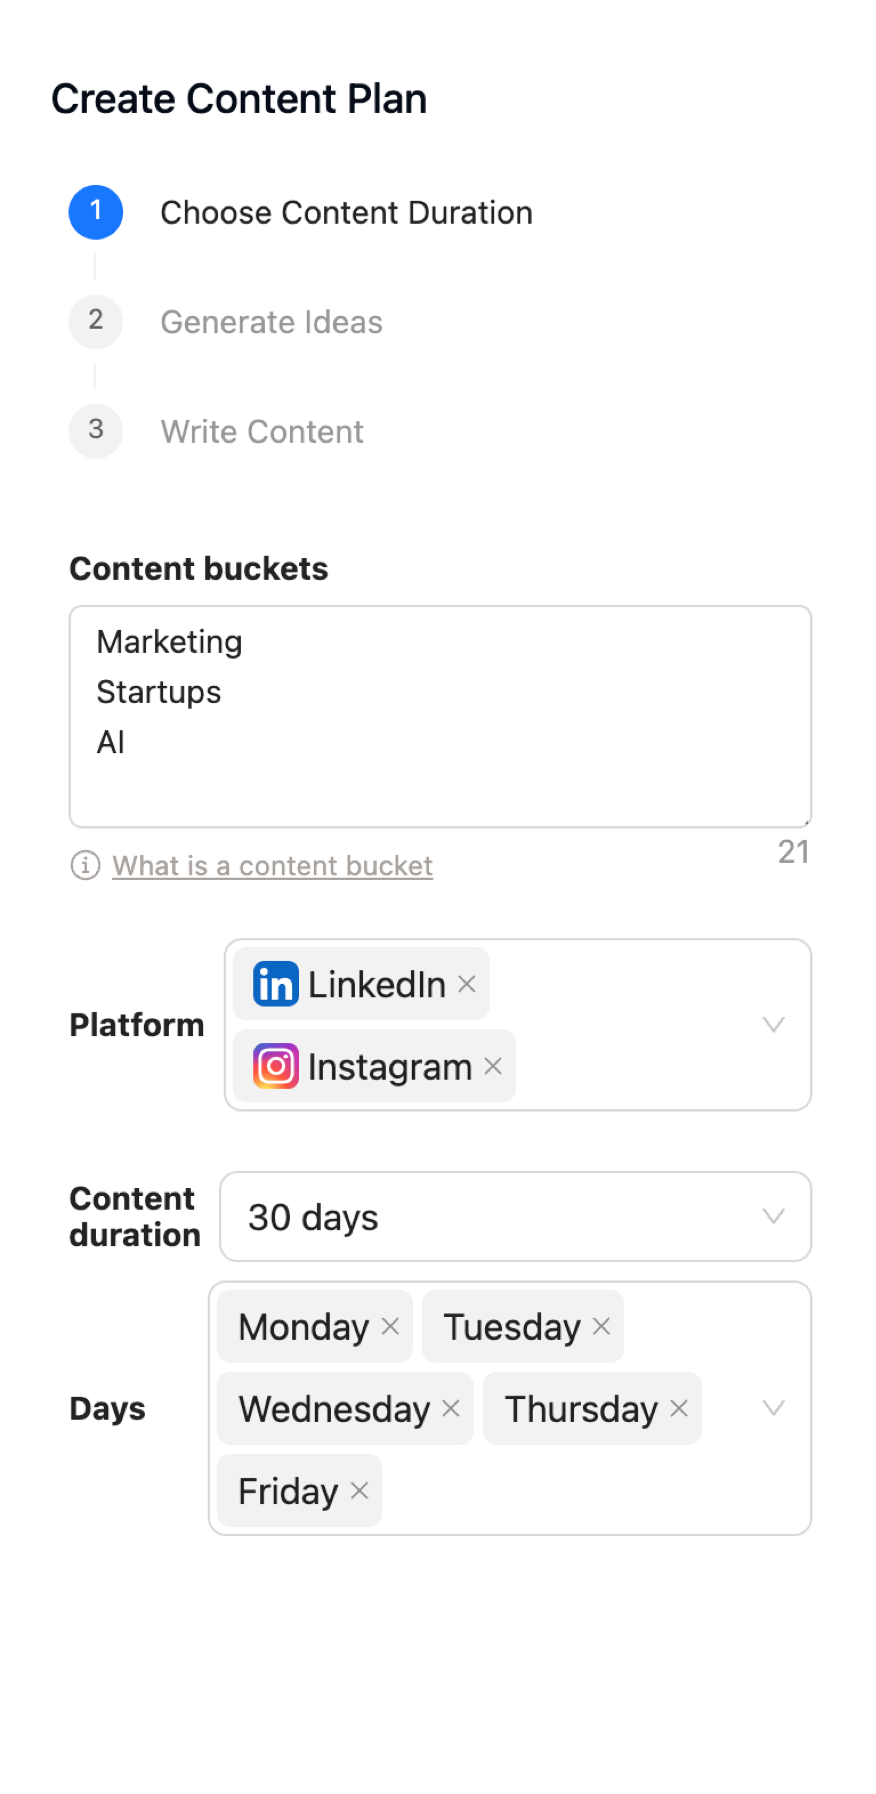Screen dimensions: 876x1794
Task: Remove Instagram from selected platforms
Action: coord(492,1066)
